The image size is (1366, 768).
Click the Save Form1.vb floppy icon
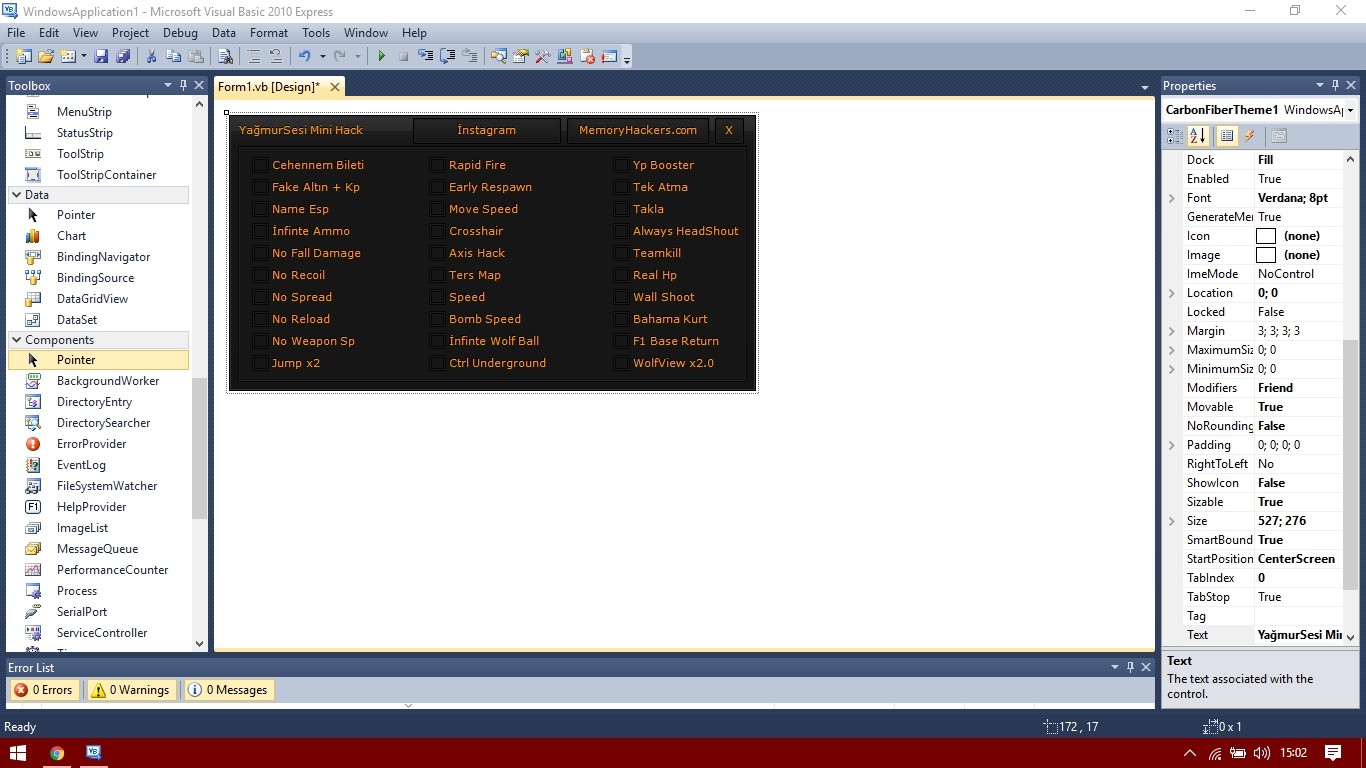tap(101, 57)
